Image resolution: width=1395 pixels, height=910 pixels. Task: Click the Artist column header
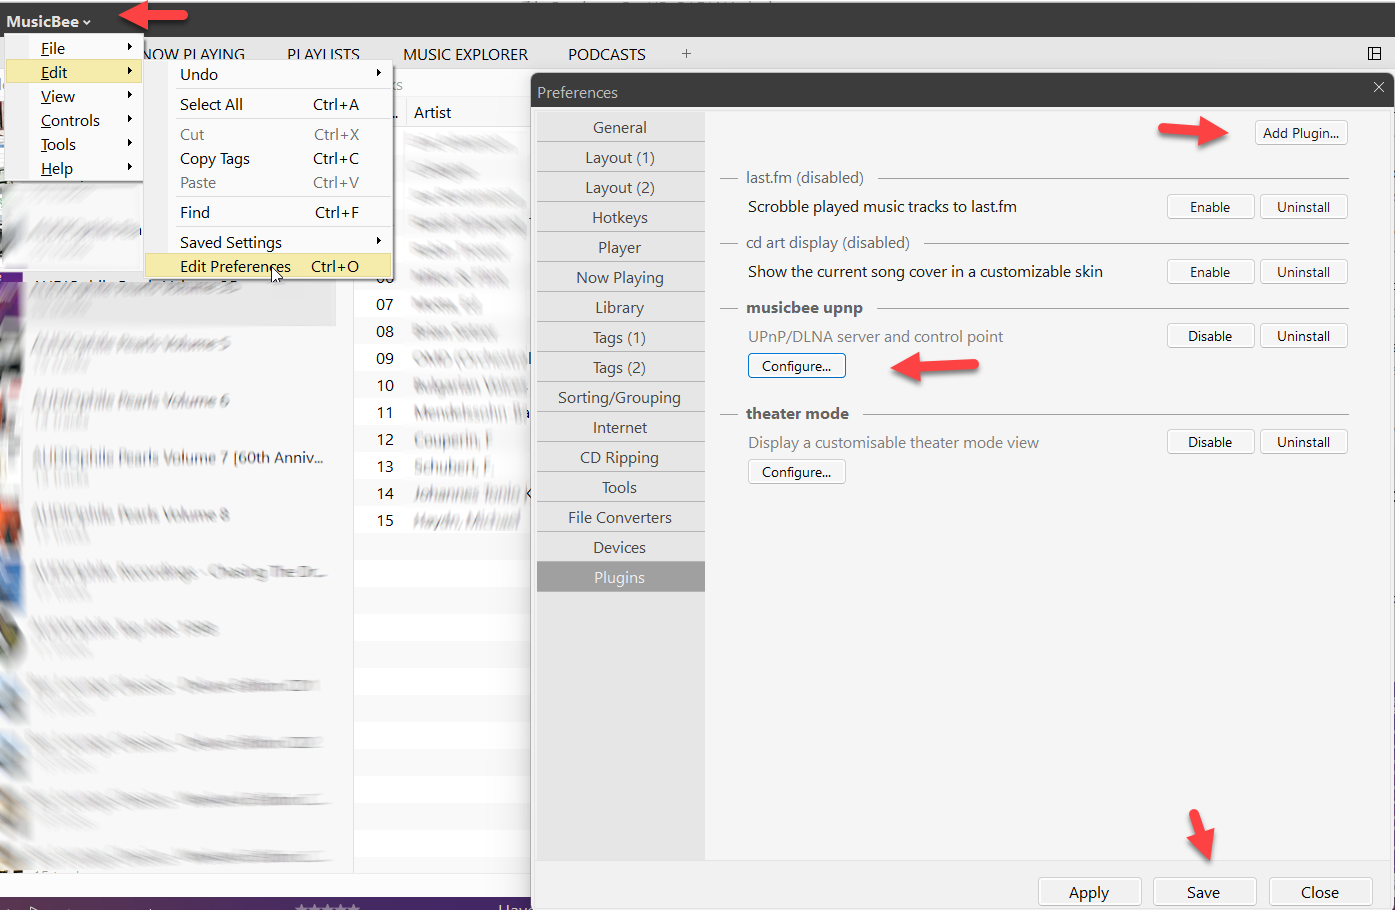[433, 112]
